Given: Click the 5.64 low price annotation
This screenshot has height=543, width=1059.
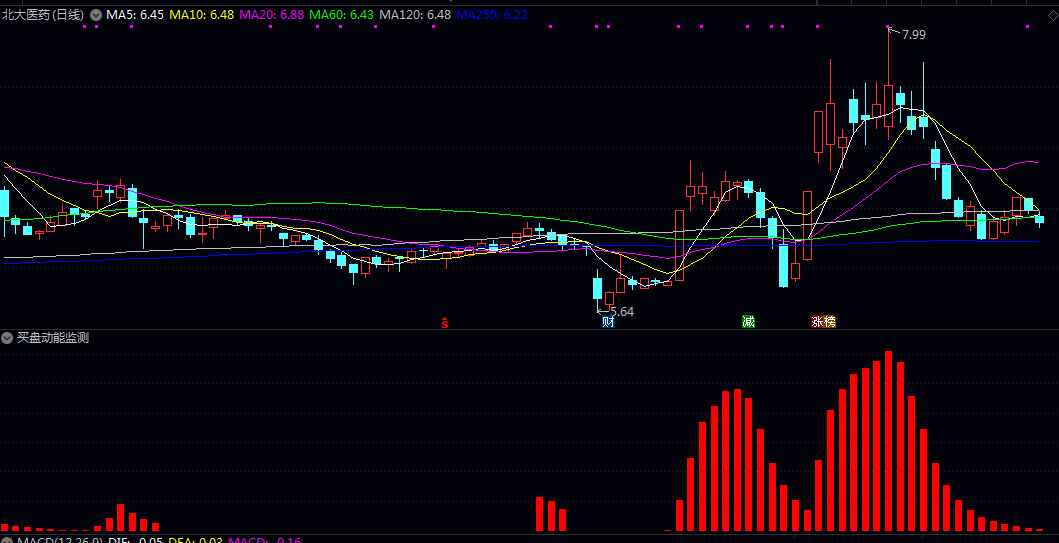Looking at the screenshot, I should point(621,311).
